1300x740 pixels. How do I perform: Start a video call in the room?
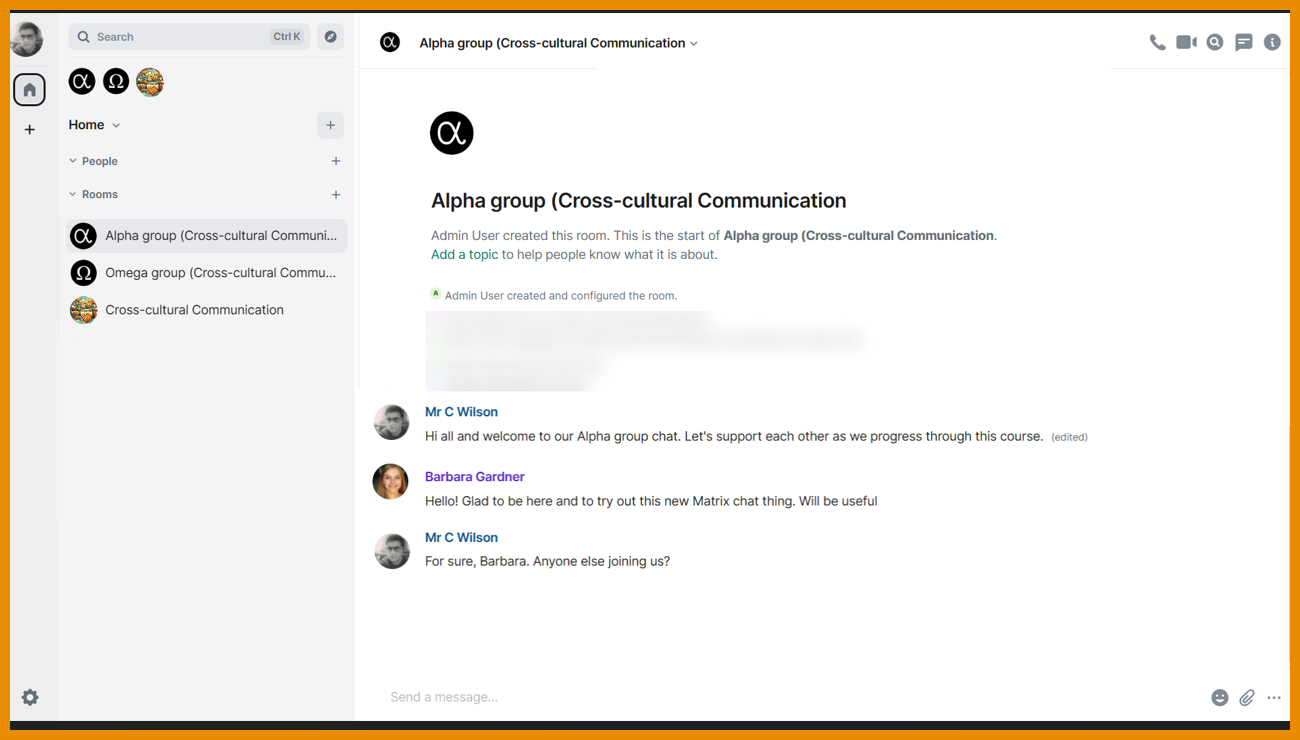[x=1186, y=43]
